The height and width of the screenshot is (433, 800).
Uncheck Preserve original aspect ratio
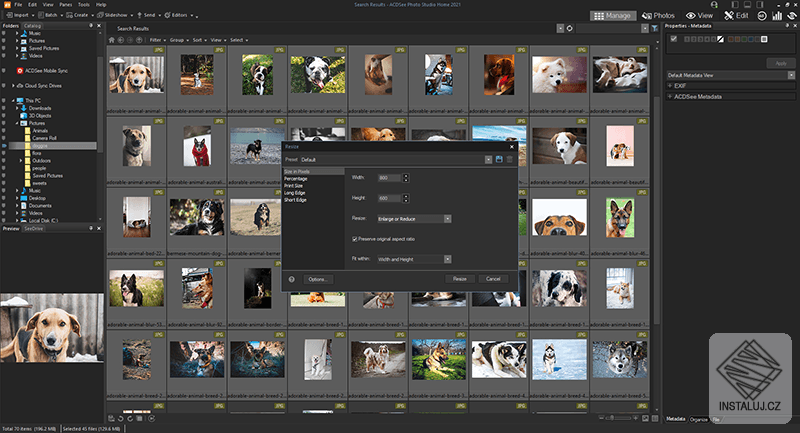tap(355, 239)
